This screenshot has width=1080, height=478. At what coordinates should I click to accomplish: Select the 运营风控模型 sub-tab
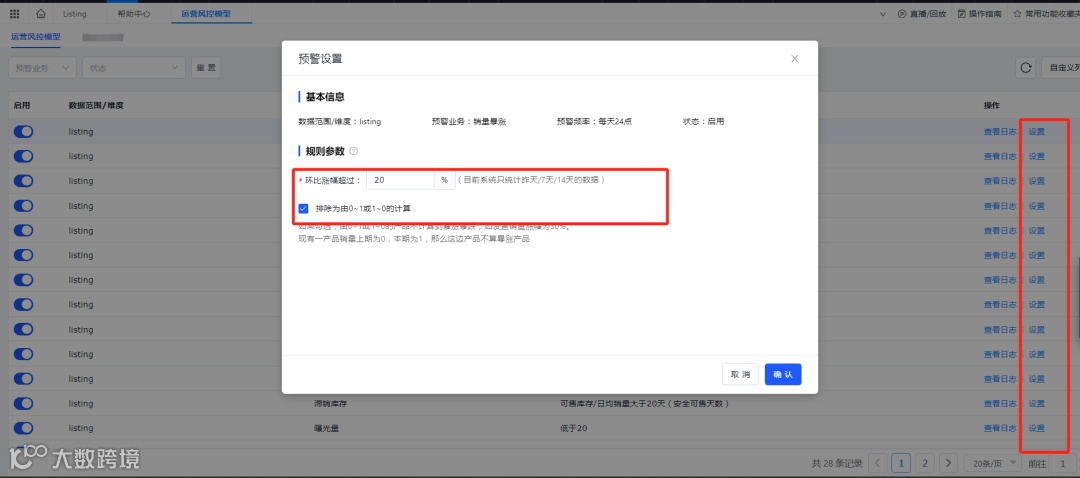(35, 37)
